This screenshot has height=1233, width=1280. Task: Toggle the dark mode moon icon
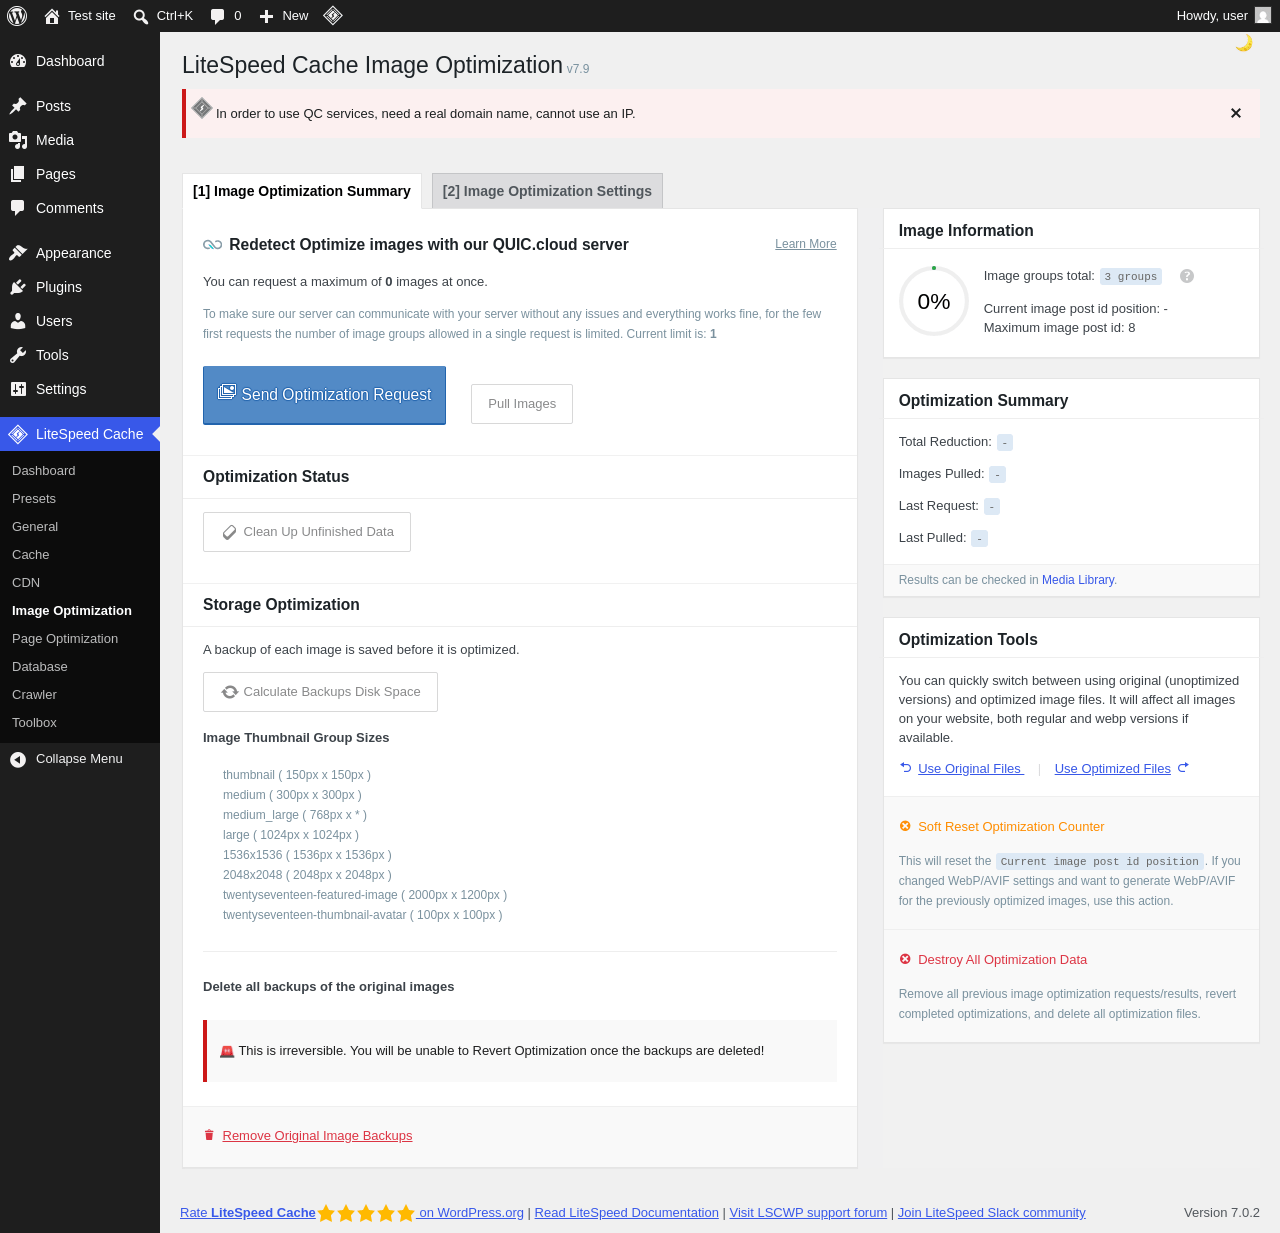pos(1244,43)
